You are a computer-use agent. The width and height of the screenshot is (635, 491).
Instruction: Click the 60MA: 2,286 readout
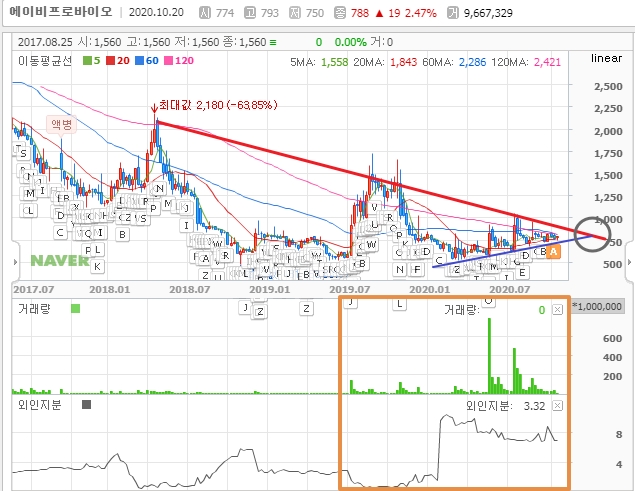tap(454, 62)
